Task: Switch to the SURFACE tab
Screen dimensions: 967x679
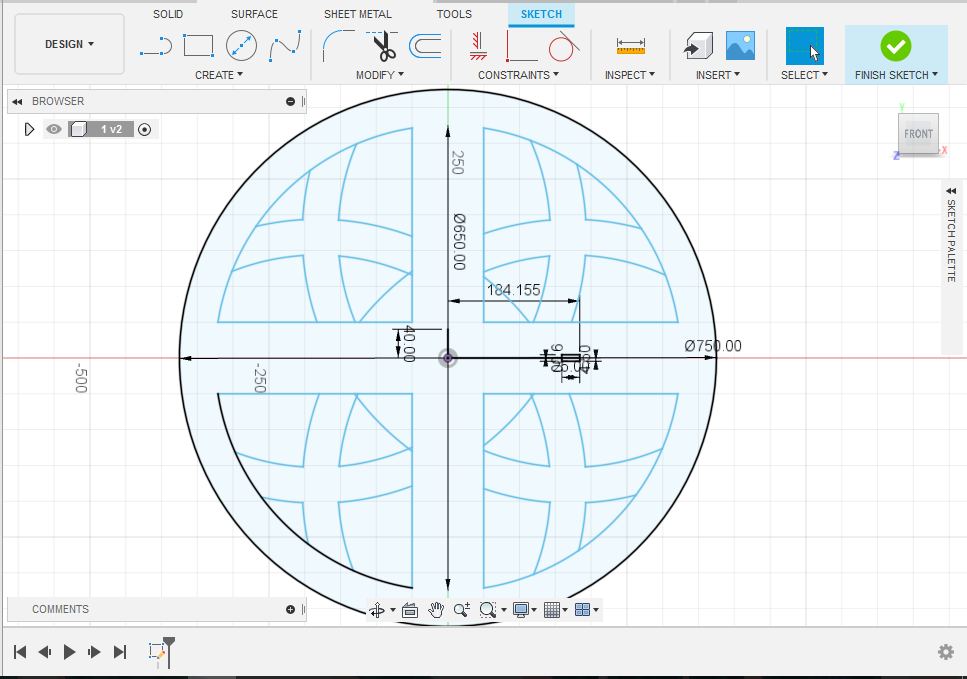Action: (254, 14)
